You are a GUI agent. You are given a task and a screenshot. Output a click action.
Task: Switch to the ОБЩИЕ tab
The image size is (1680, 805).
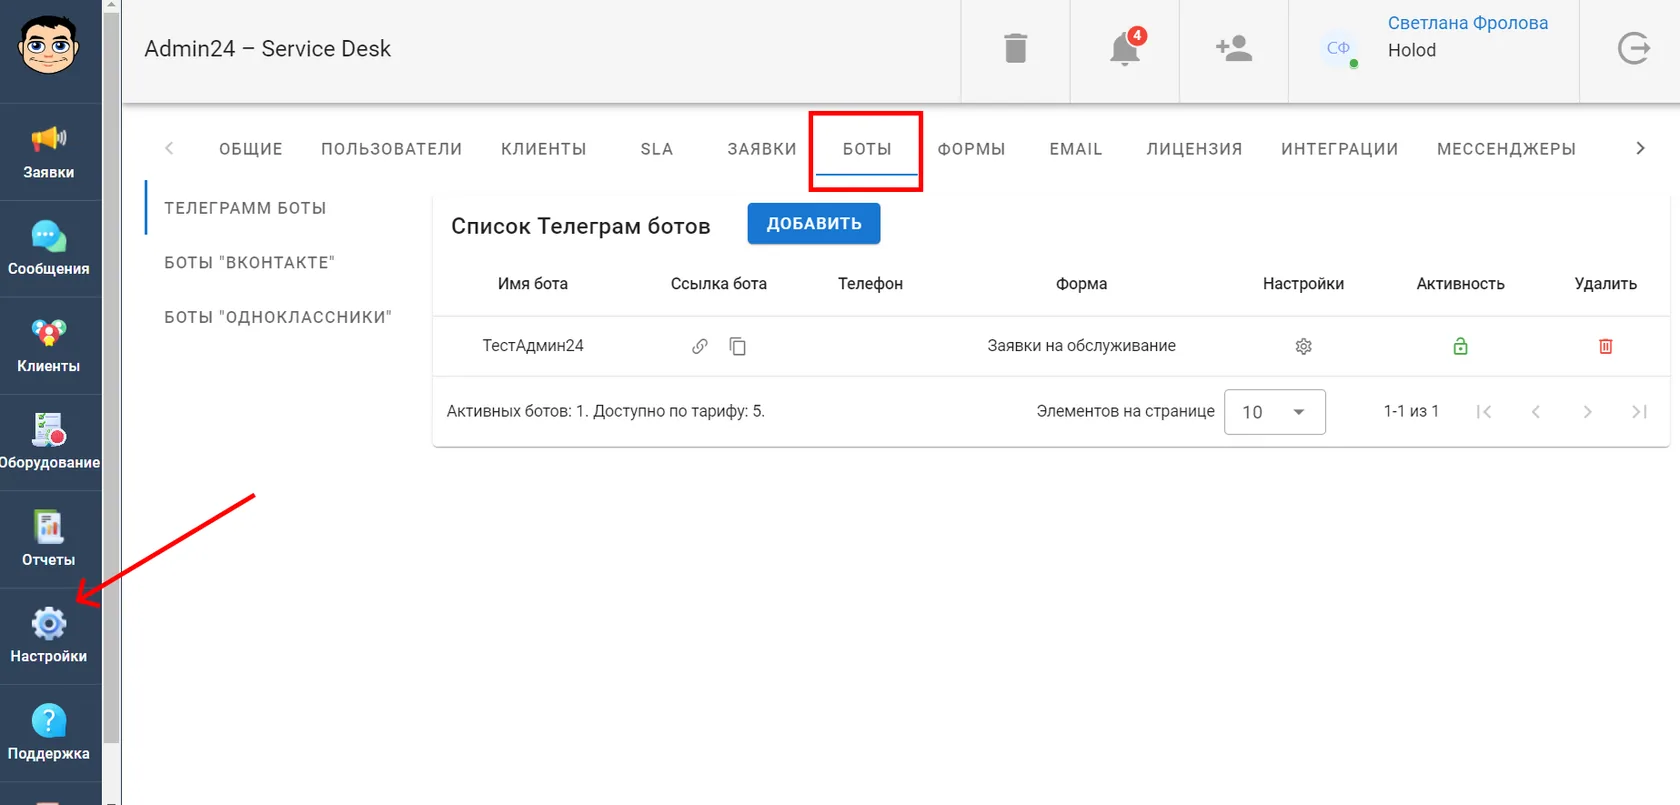click(251, 149)
